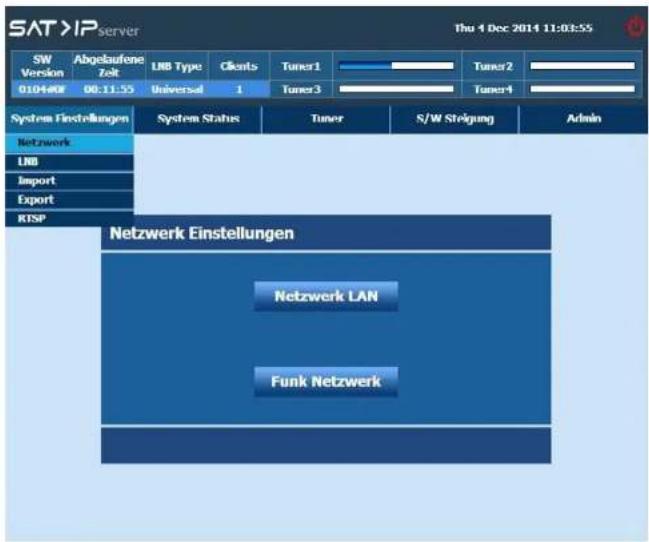Open the Tuner tab
The width and height of the screenshot is (649, 542).
pyautogui.click(x=327, y=119)
